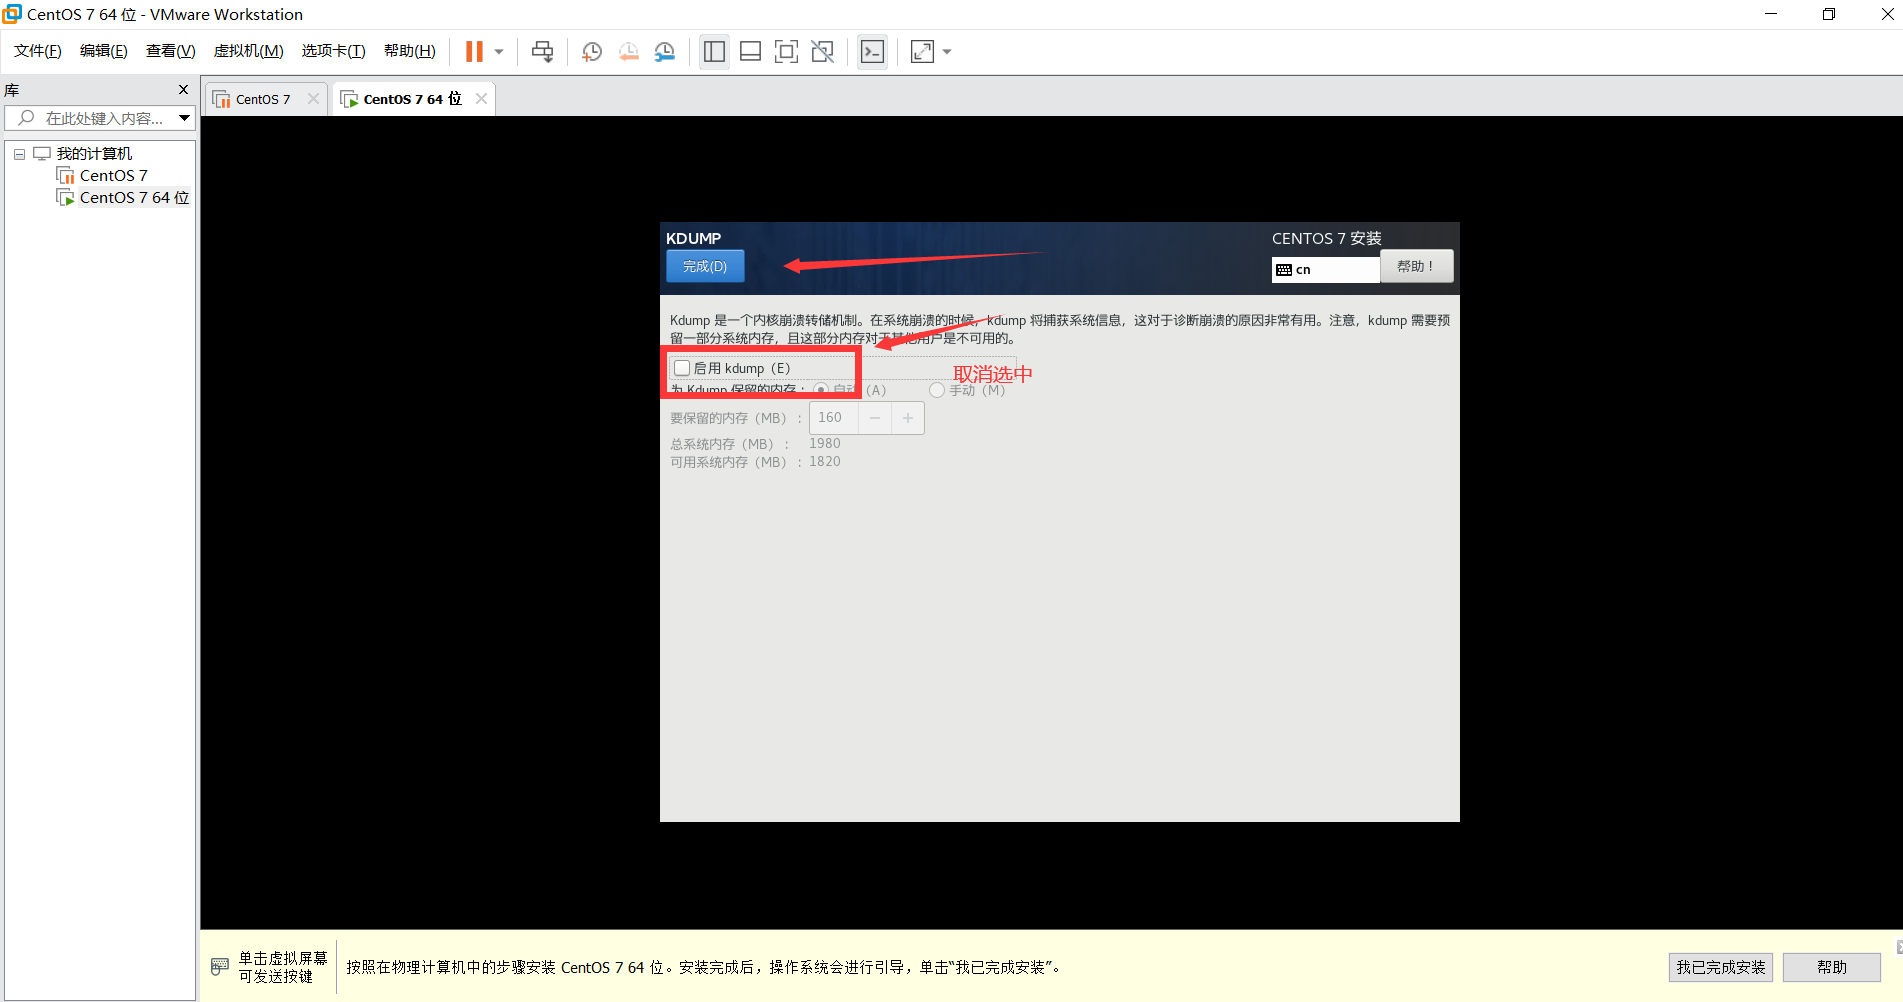This screenshot has height=1002, width=1903.
Task: Decrease reserved memory with minus button
Action: (875, 418)
